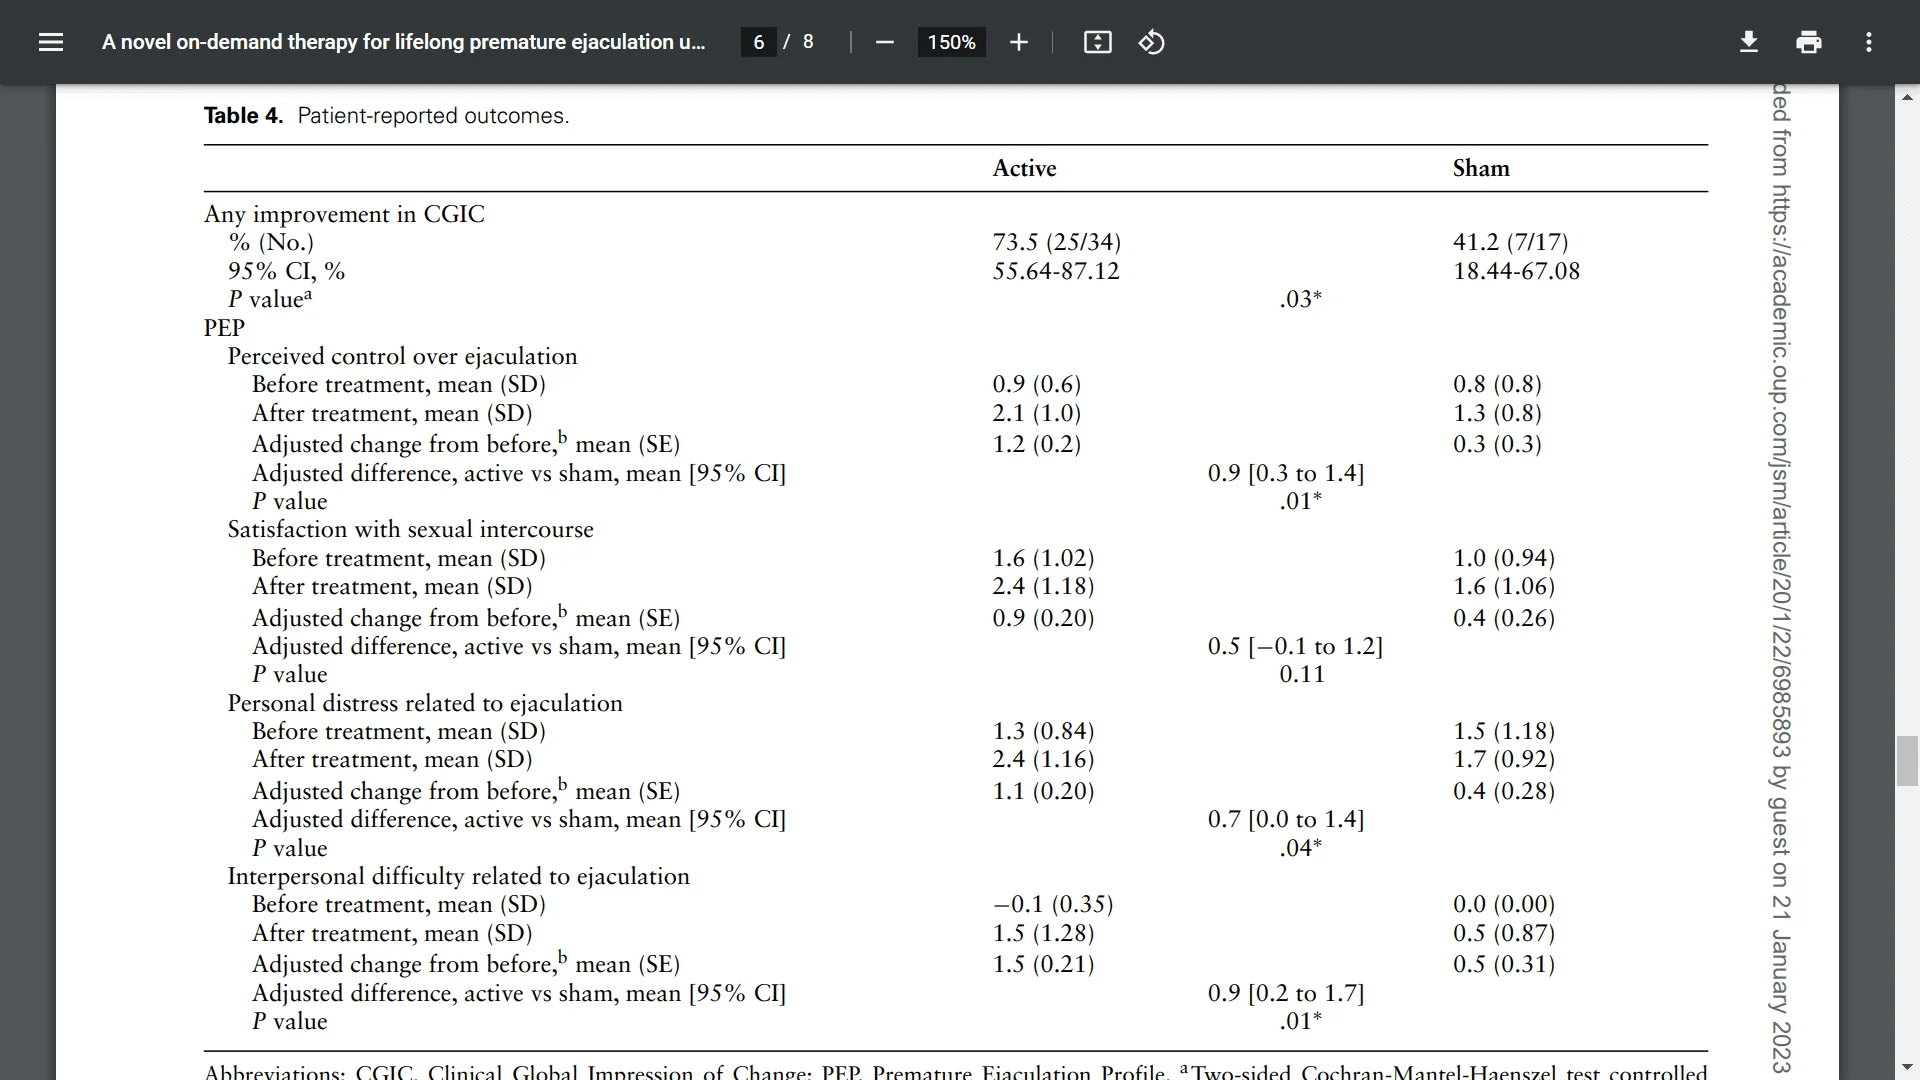Click the value '41.2 (7/17)'
Viewport: 1920px width, 1080px height.
click(1510, 242)
